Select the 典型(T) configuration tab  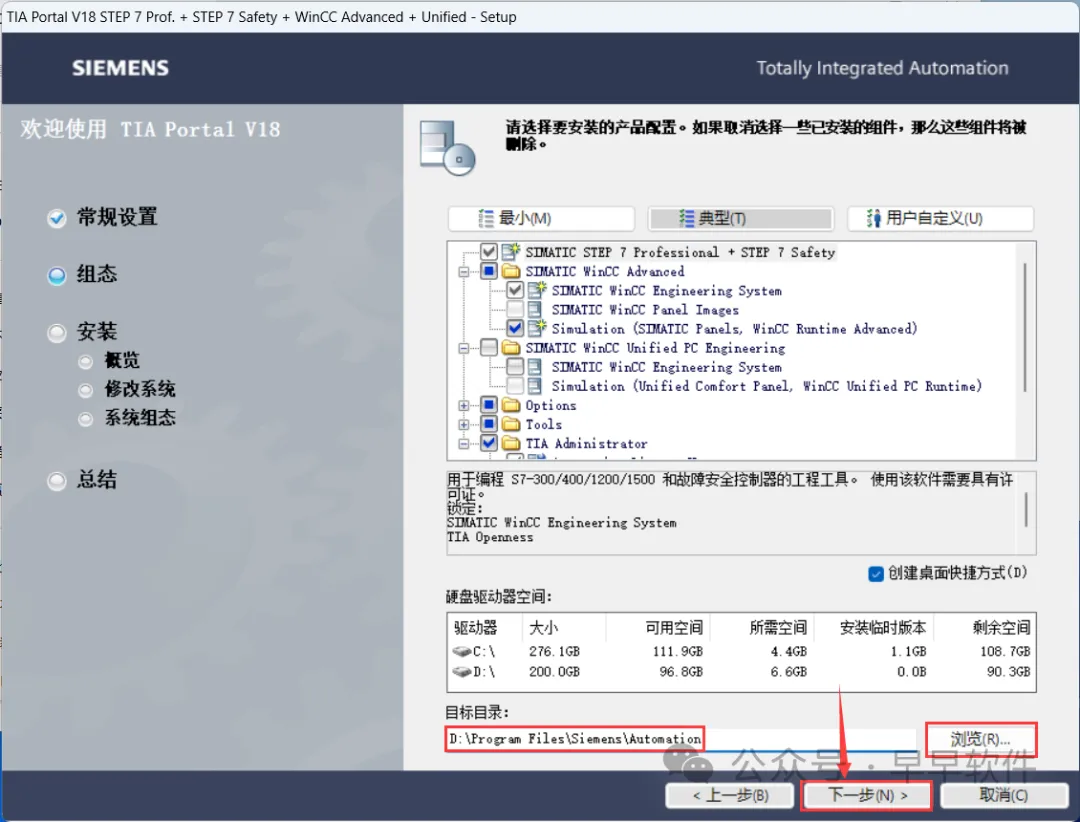tap(741, 218)
